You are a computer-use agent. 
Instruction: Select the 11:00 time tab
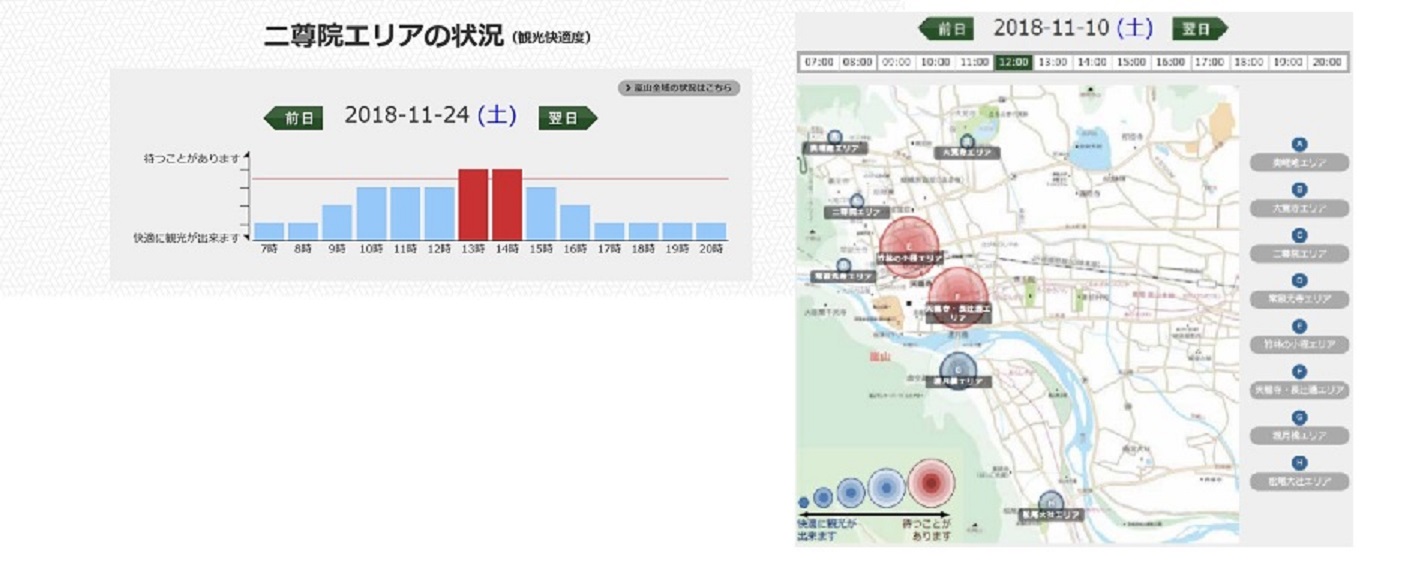coord(974,62)
